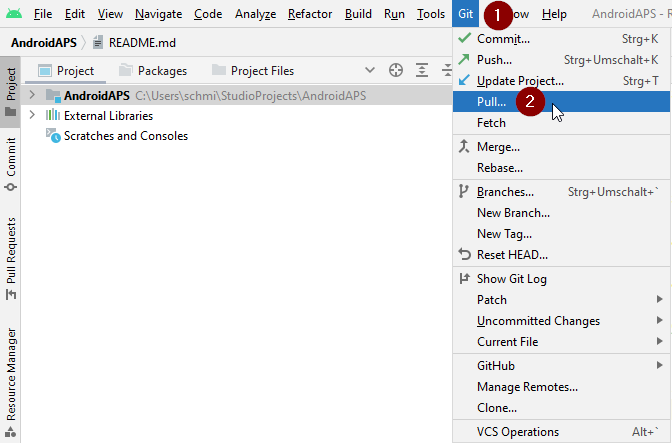Choose Commit... from the Git menu
Viewport: 672px width, 443px height.
tap(561, 39)
